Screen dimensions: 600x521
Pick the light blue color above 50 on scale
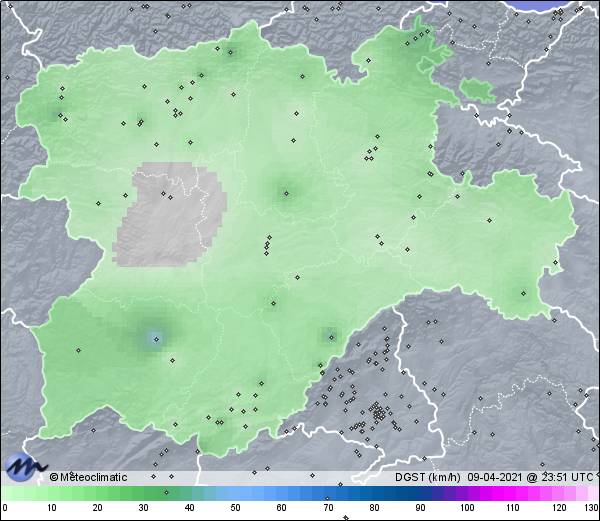pyautogui.click(x=235, y=493)
